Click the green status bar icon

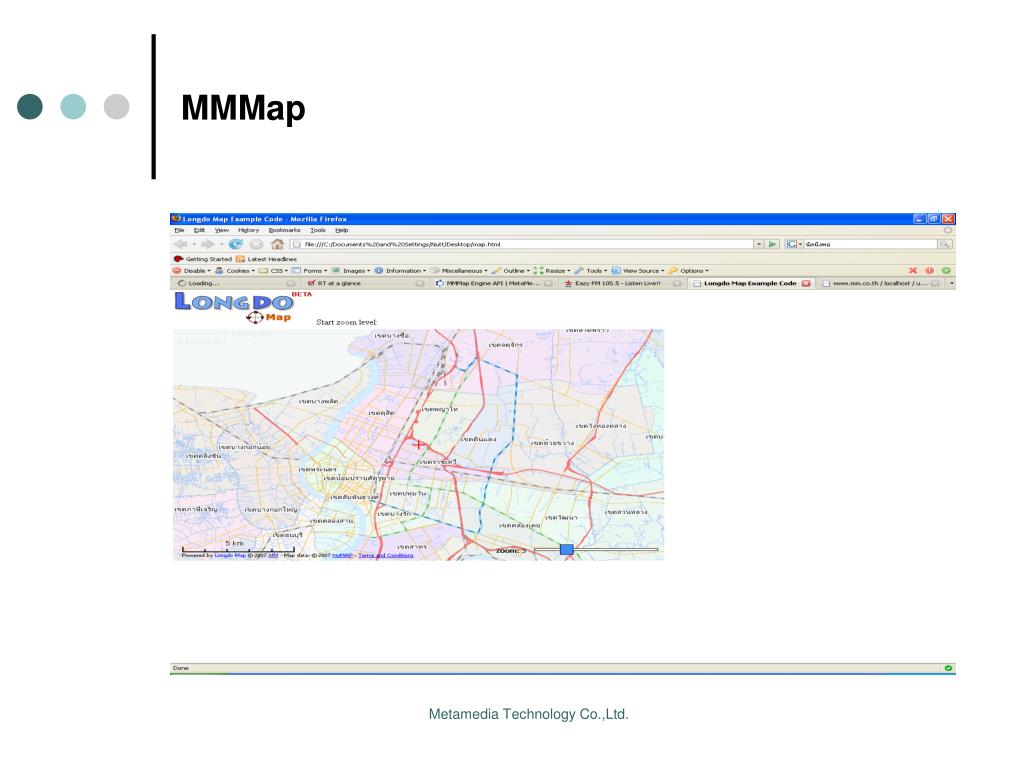click(948, 668)
